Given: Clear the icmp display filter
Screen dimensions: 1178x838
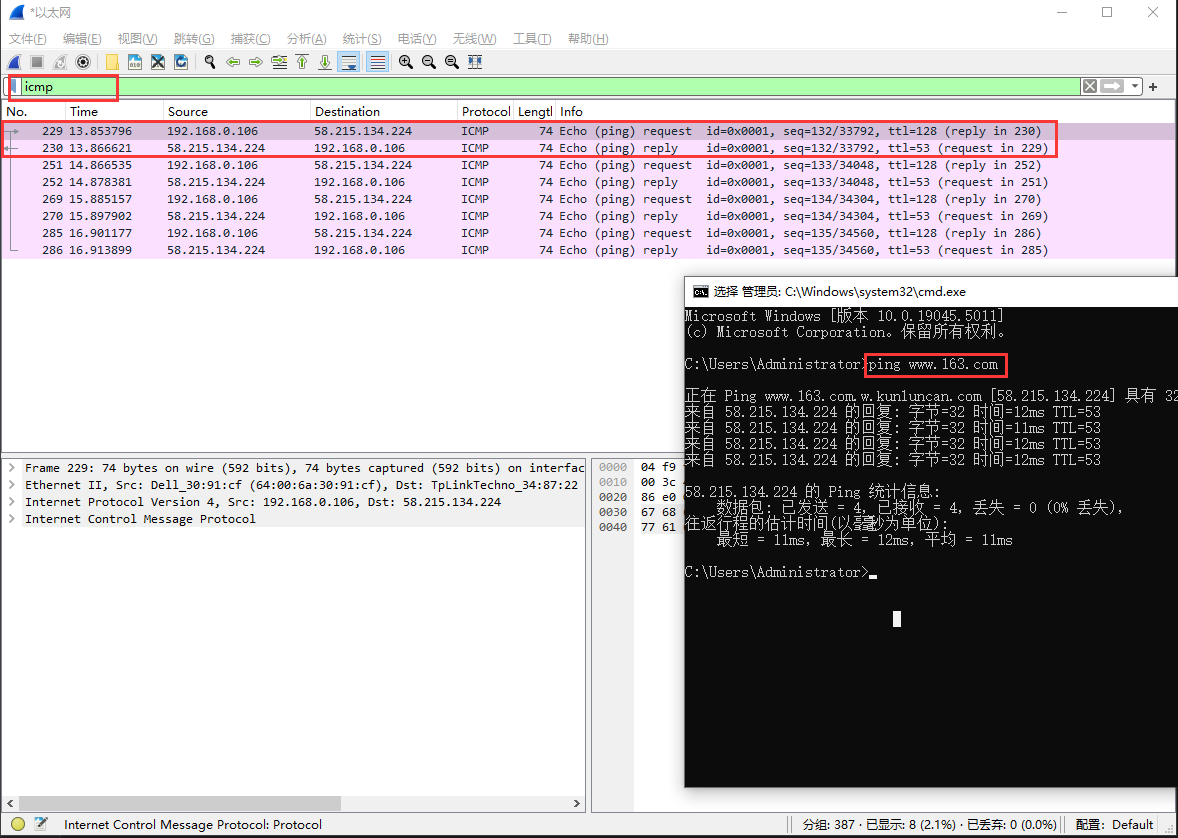Looking at the screenshot, I should point(1089,86).
